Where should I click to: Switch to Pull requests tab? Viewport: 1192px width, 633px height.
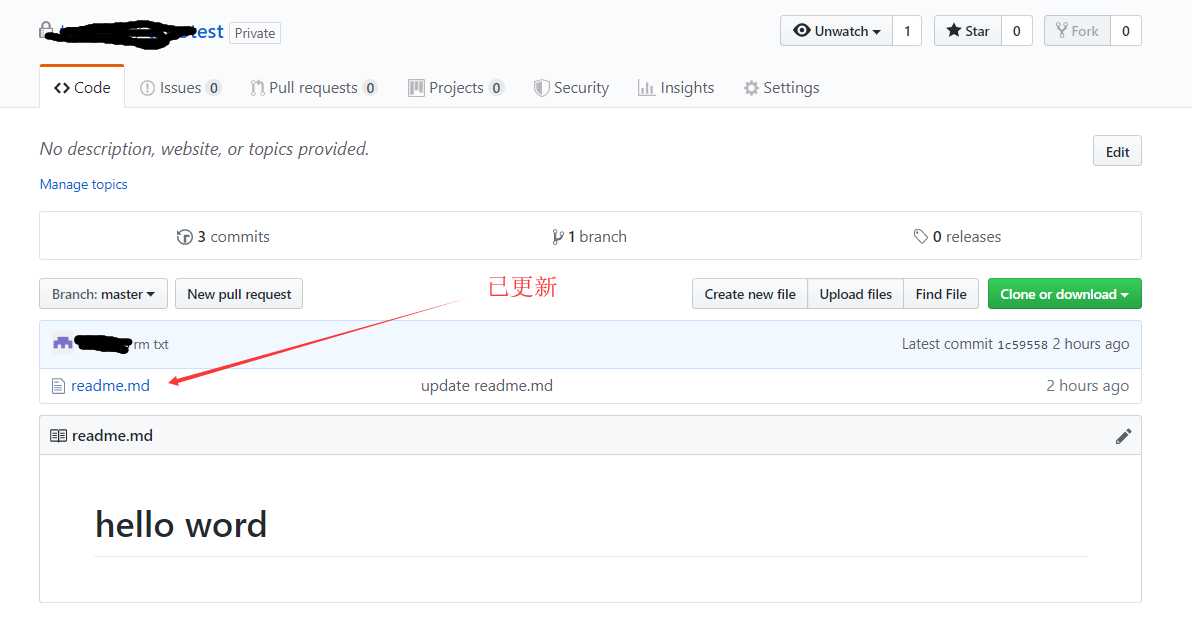[313, 87]
